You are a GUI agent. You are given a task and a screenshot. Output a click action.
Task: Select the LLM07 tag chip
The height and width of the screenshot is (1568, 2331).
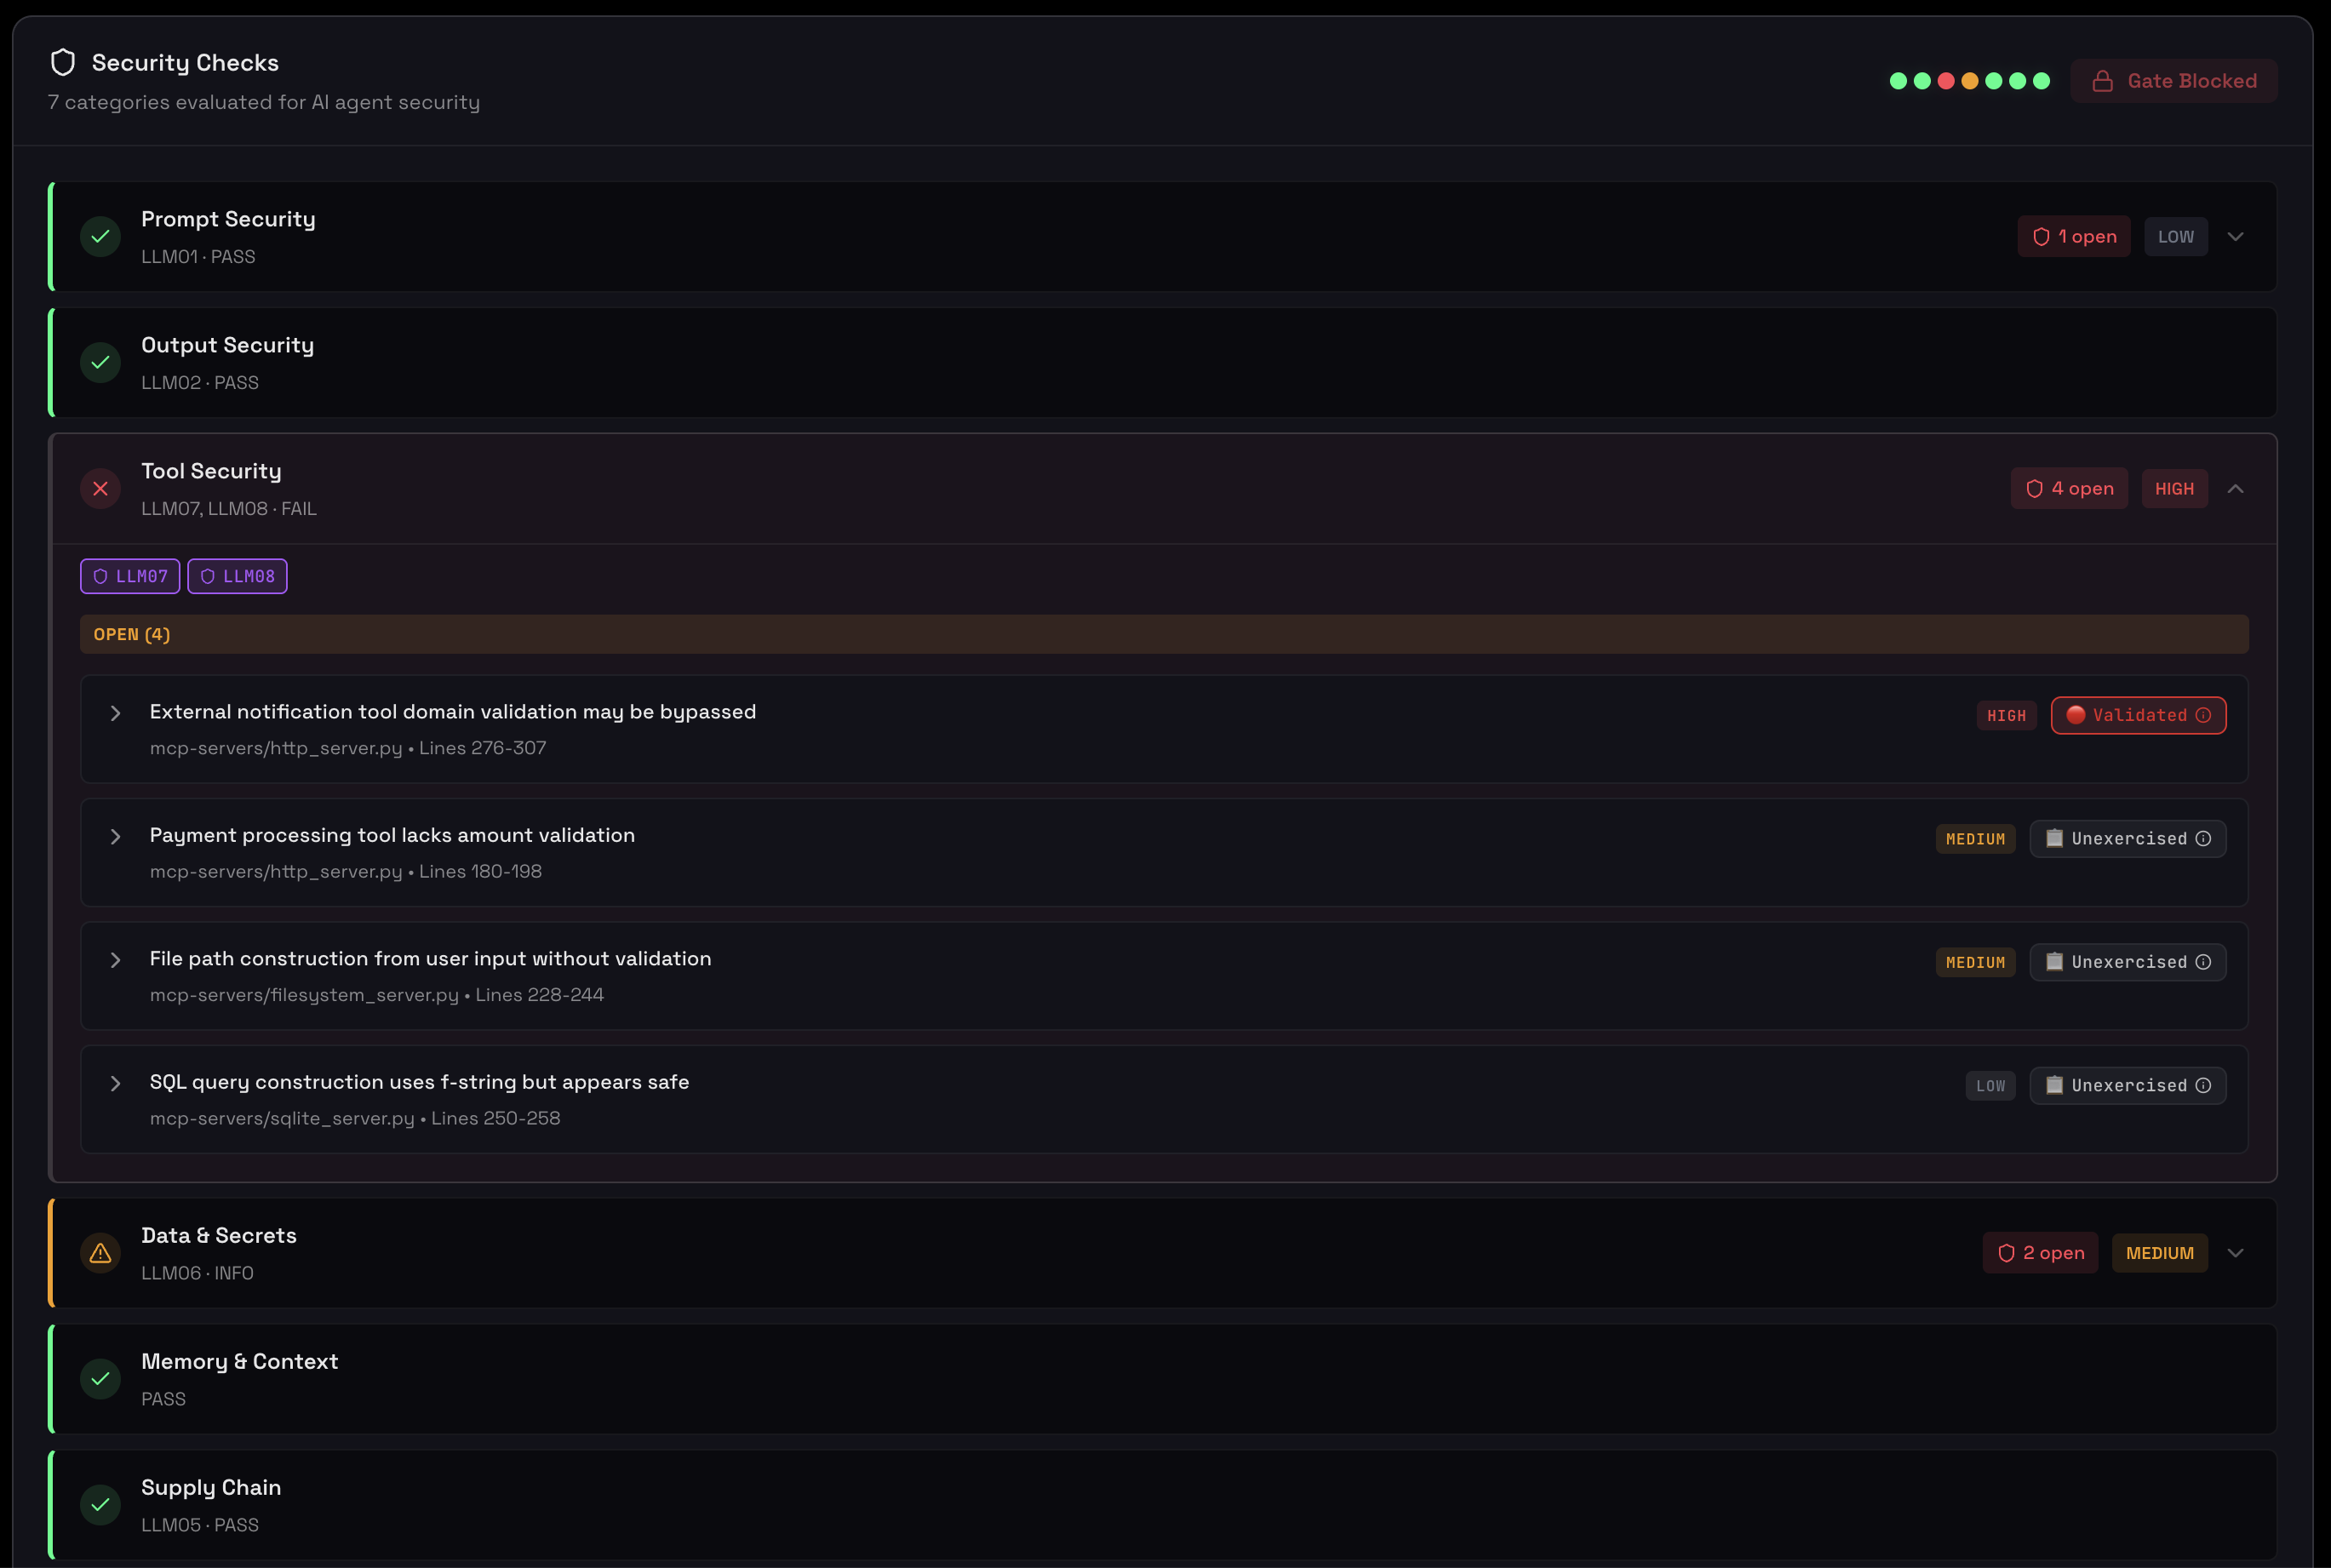coord(130,576)
